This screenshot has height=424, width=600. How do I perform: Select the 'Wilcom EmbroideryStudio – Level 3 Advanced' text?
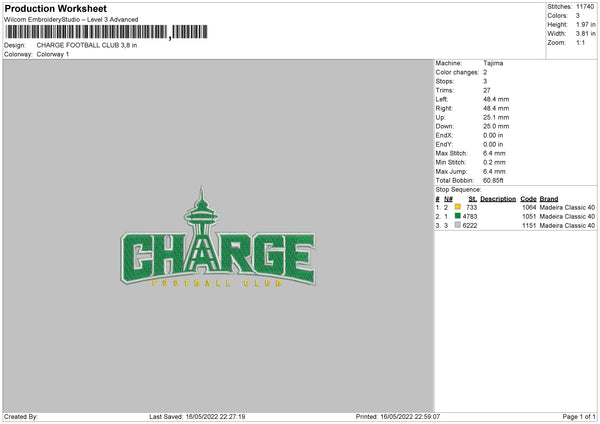[71, 20]
